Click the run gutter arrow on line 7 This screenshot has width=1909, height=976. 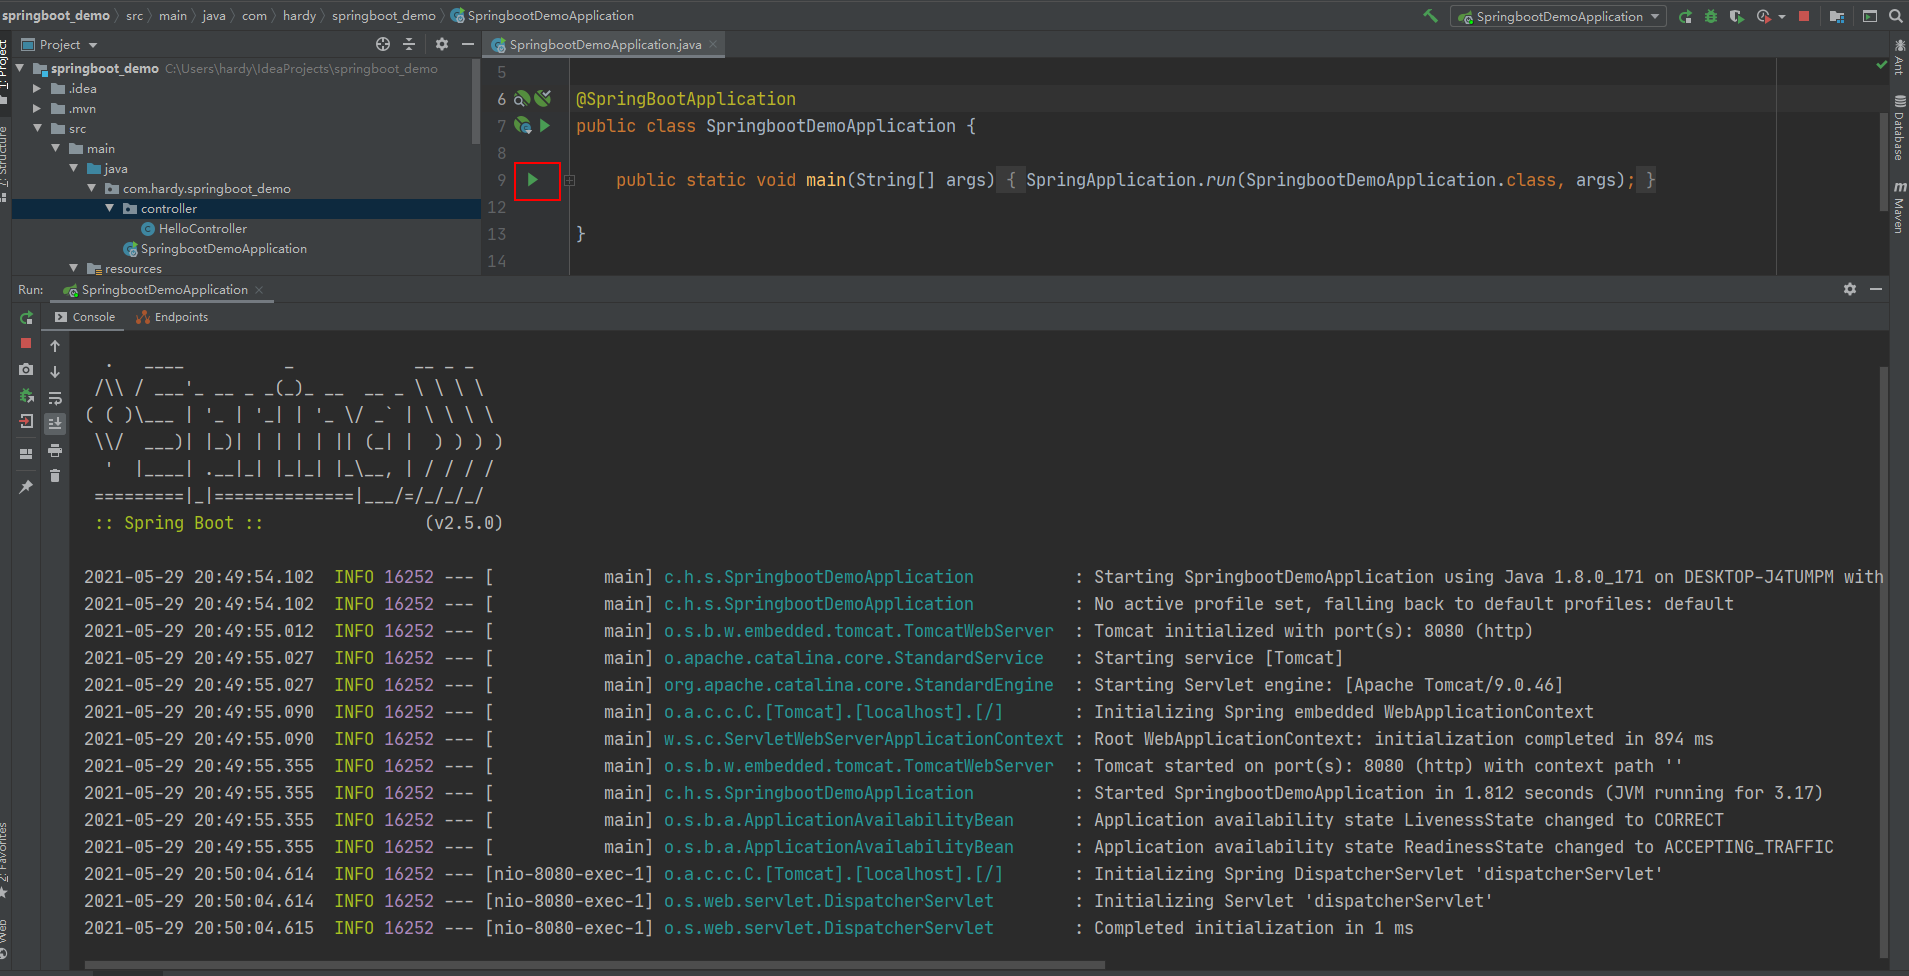point(545,126)
